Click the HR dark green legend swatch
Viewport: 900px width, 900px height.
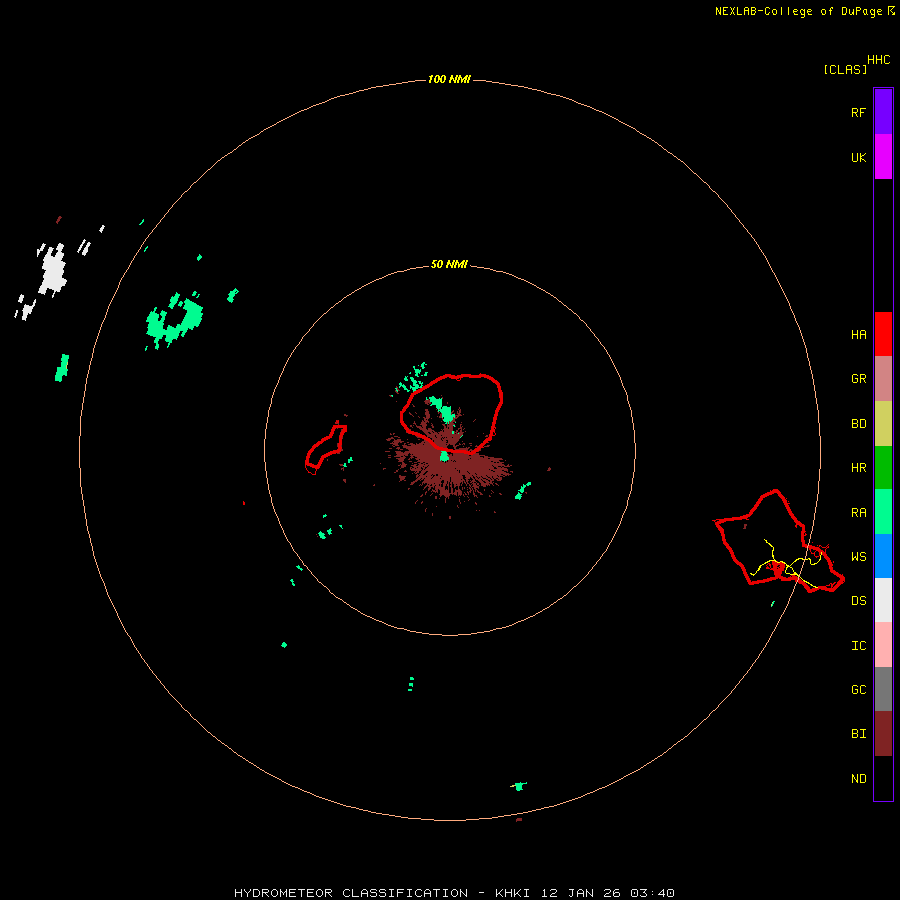(883, 468)
